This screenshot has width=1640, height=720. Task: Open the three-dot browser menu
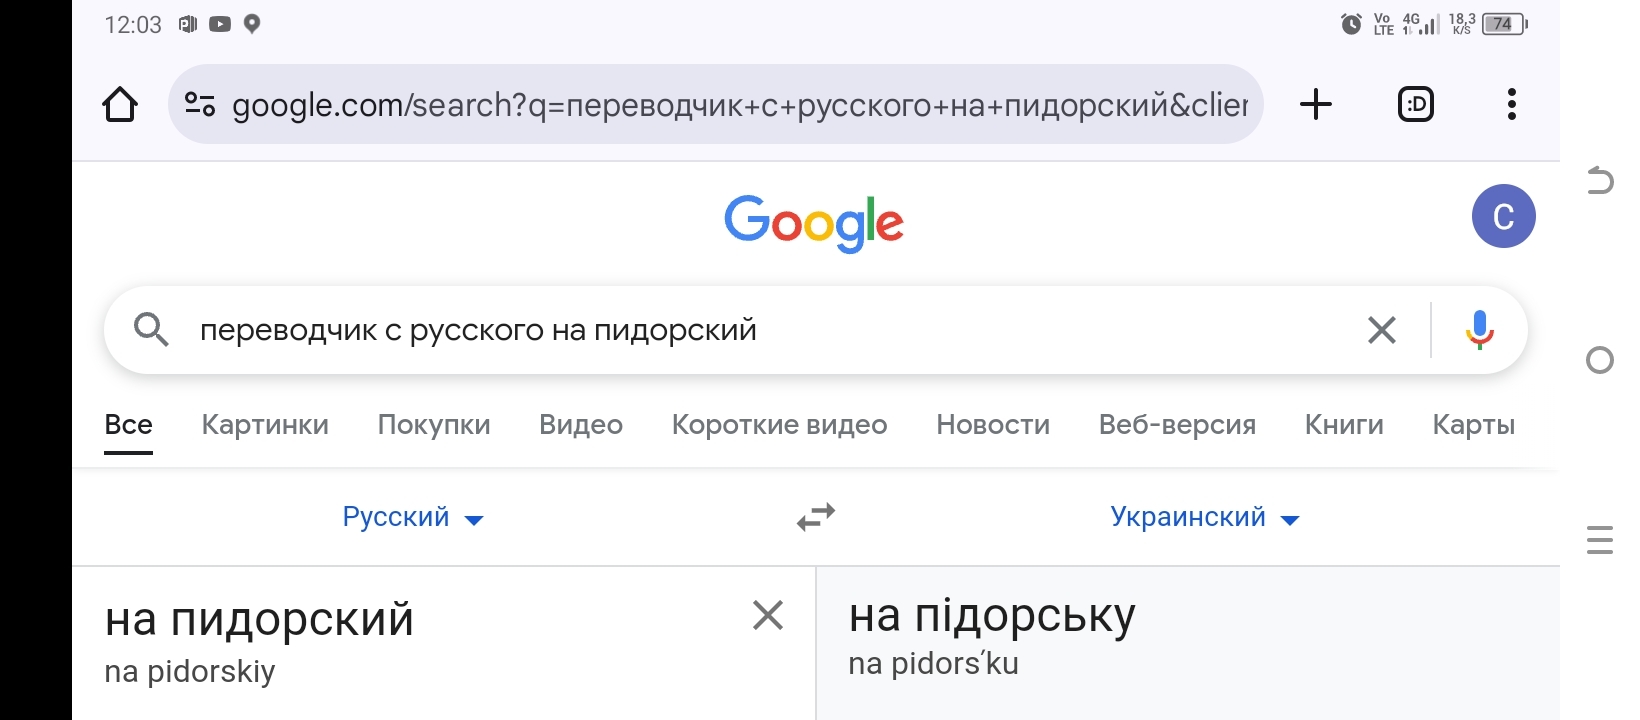1511,104
